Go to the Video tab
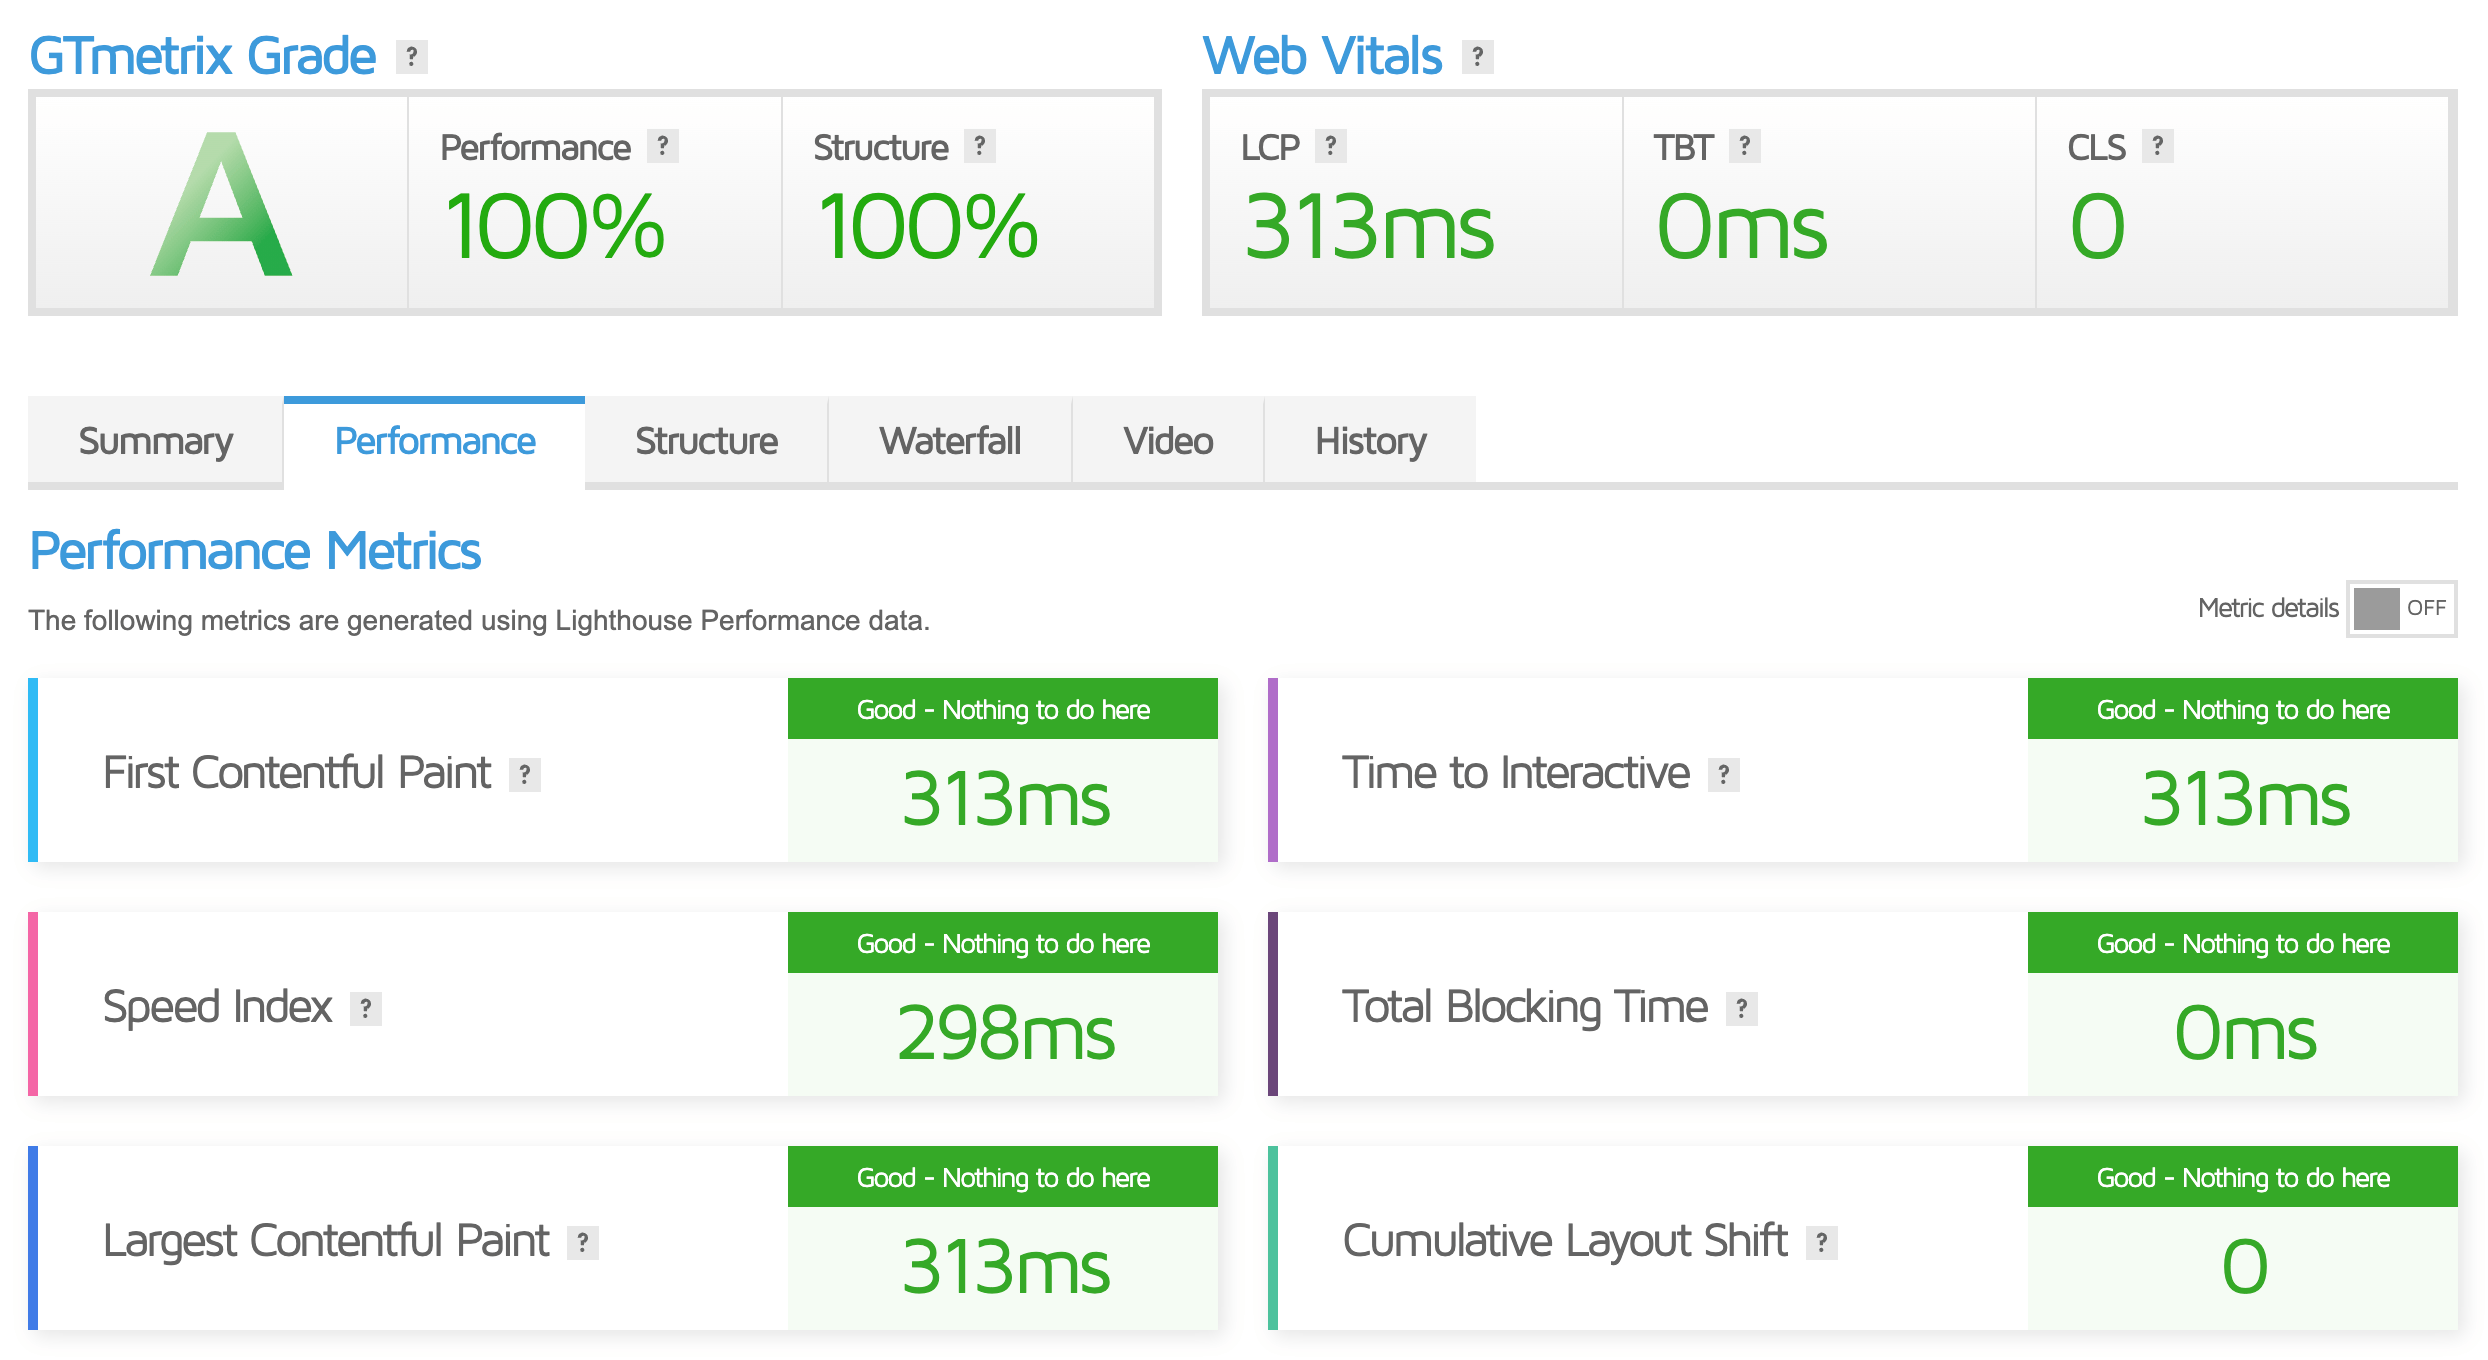This screenshot has height=1360, width=2488. [x=1168, y=441]
